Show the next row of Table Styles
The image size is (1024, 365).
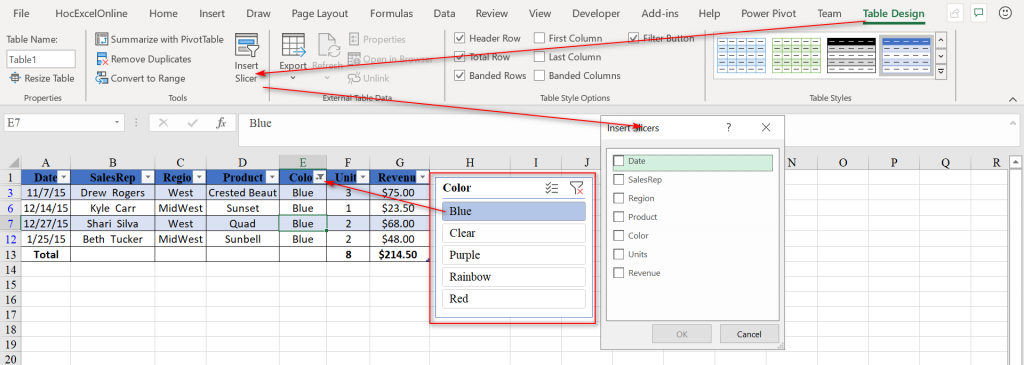(941, 56)
